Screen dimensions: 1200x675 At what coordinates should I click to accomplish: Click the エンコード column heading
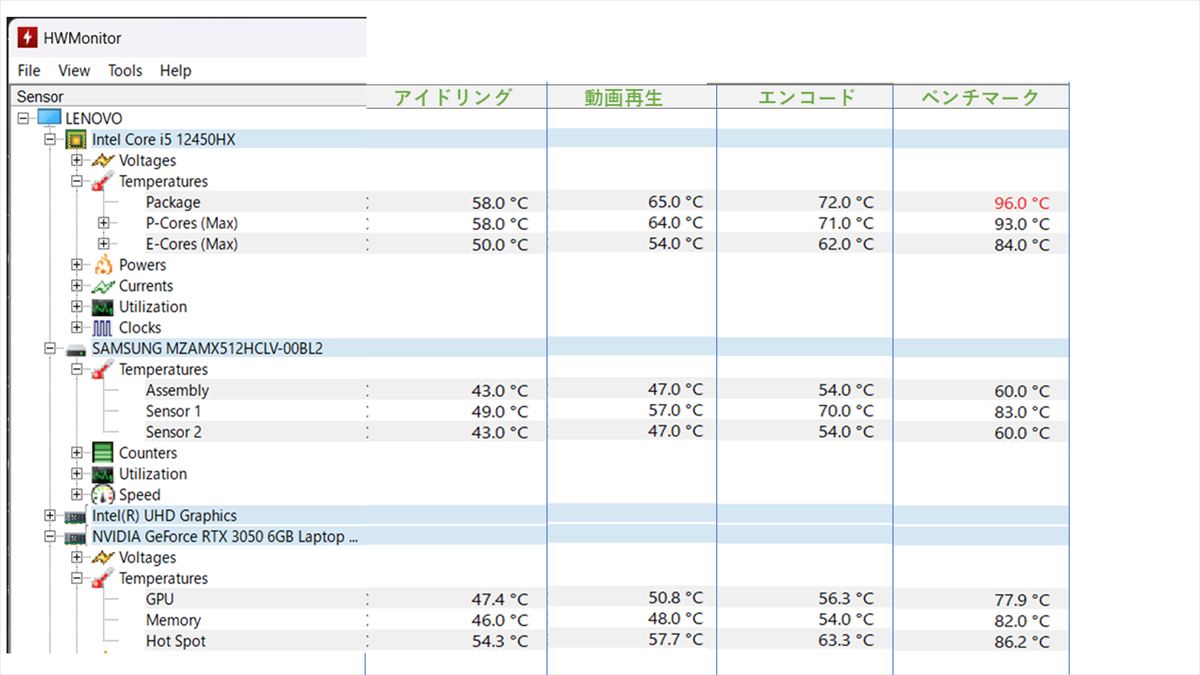coord(807,97)
